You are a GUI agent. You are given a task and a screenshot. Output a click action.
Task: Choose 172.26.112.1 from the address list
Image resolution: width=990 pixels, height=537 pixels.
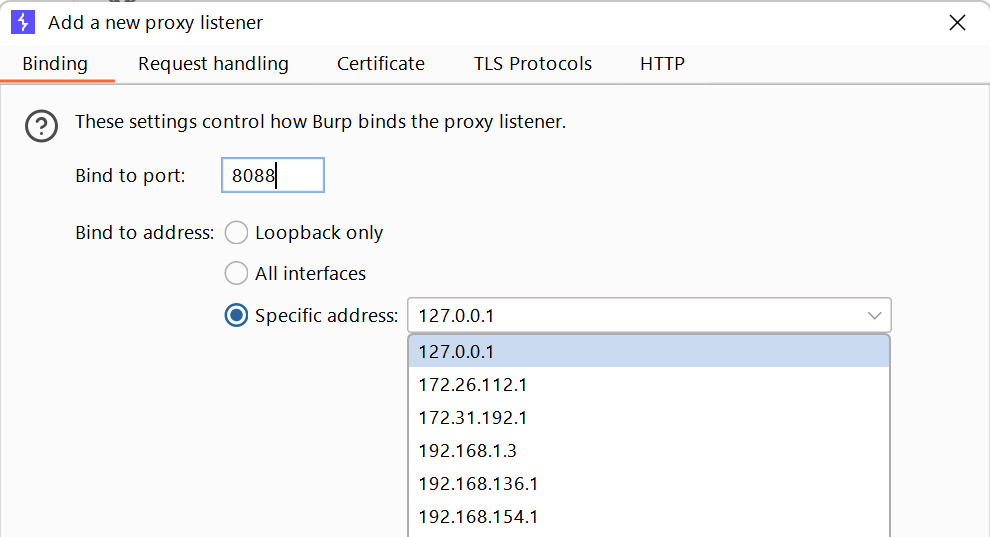[648, 385]
